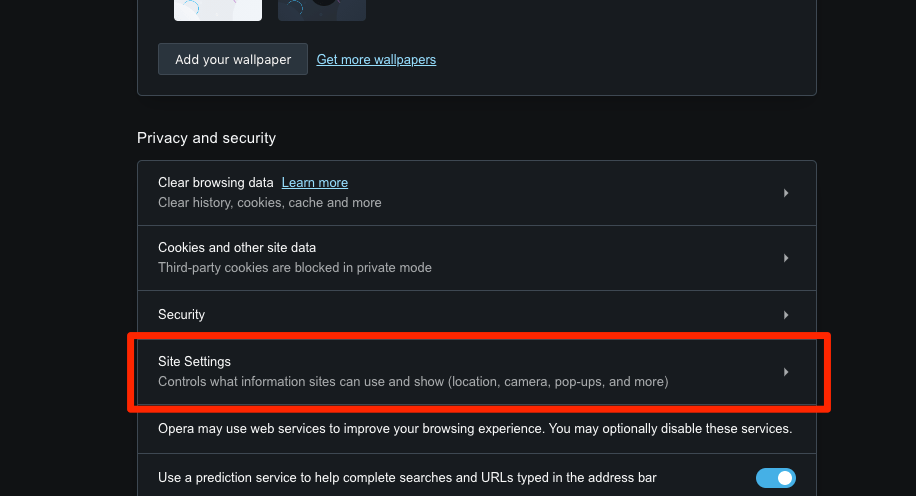The image size is (916, 496).
Task: Click the 'Privacy and security' section heading
Action: 206,138
